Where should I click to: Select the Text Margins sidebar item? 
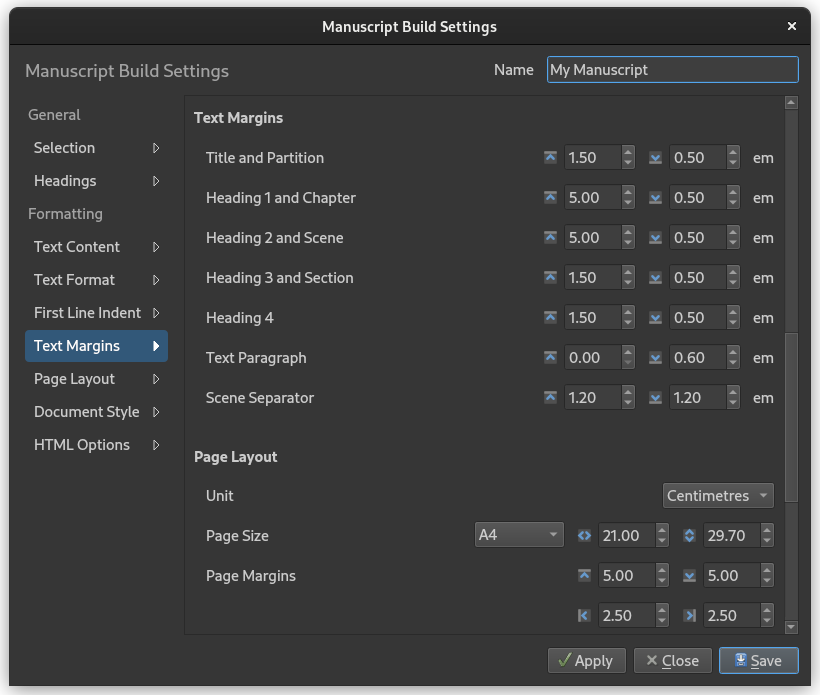[x=96, y=346]
